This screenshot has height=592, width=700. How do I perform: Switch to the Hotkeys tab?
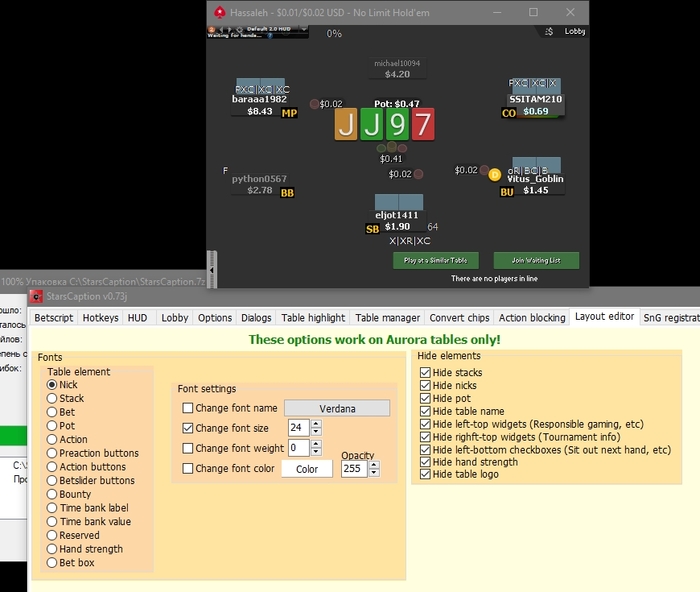click(100, 317)
